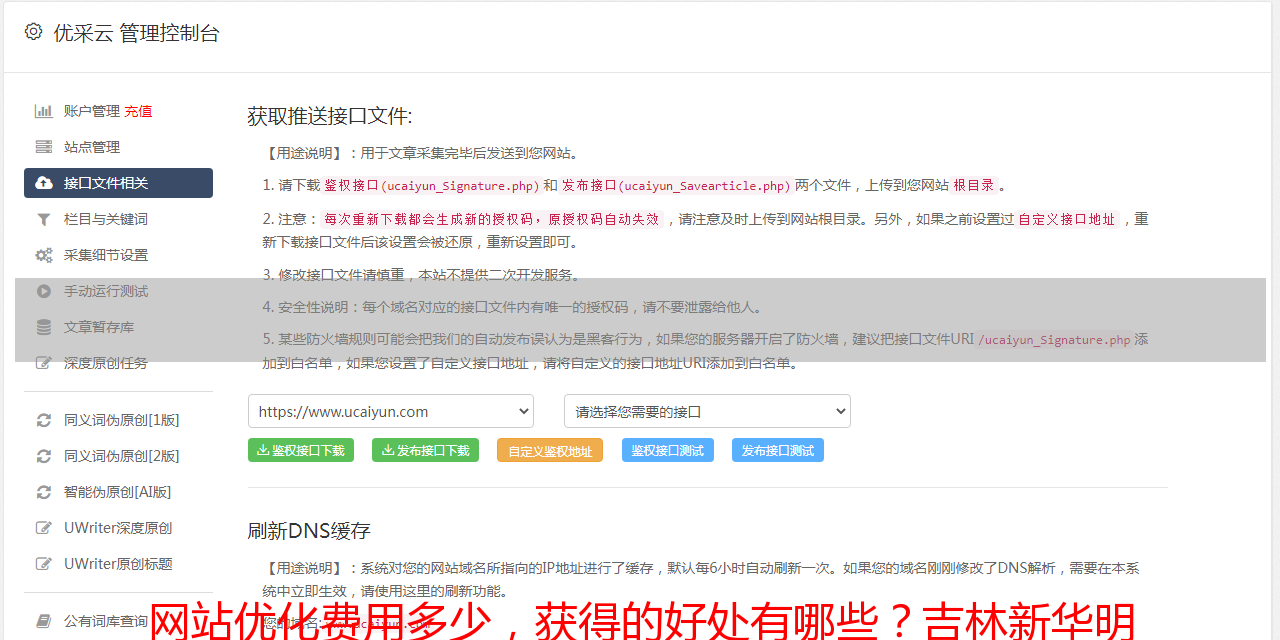Click the 鉴权接口(ucaiyun_Signature.php) code text
This screenshot has height=640, width=1280.
pyautogui.click(x=432, y=185)
